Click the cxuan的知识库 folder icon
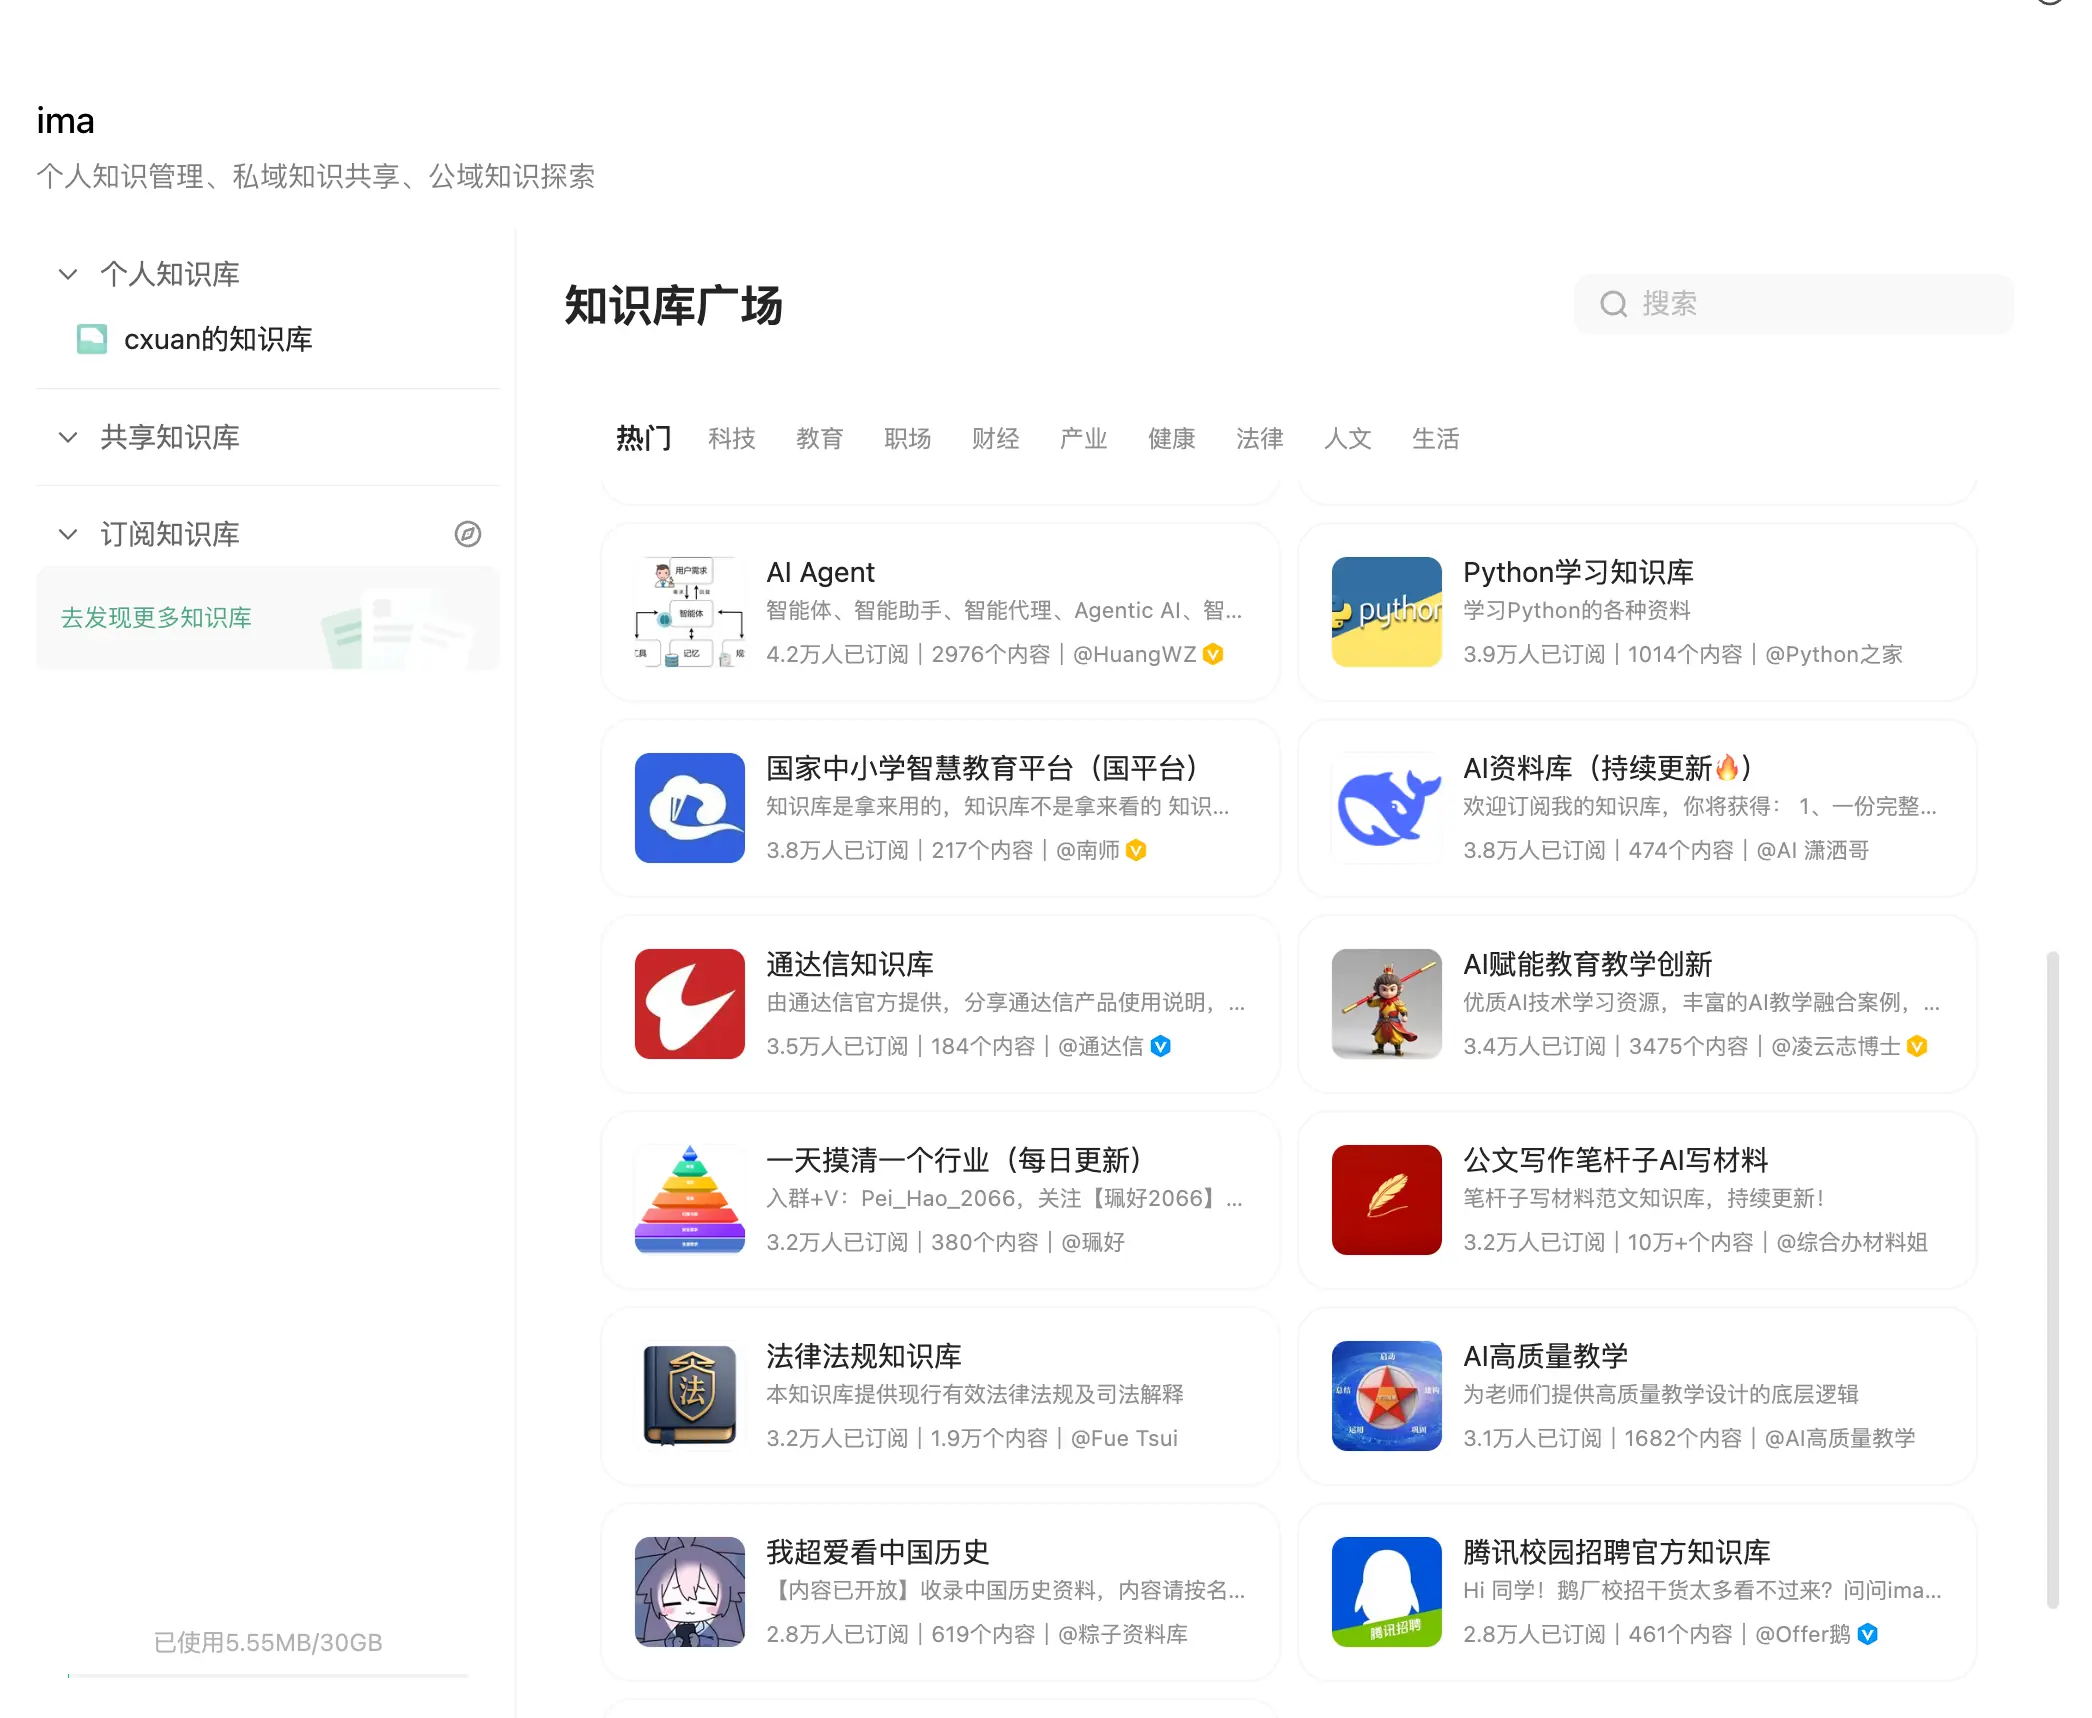Image resolution: width=2092 pixels, height=1718 pixels. 92,339
